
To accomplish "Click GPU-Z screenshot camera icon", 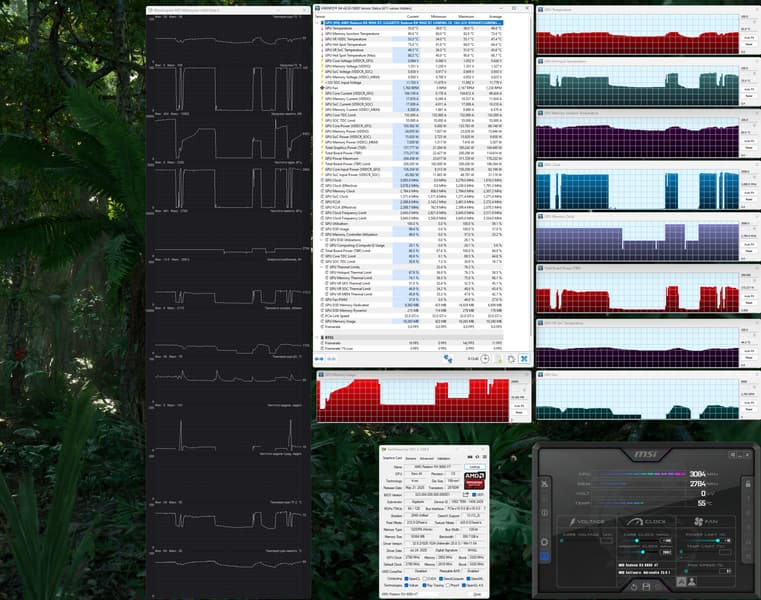I will pyautogui.click(x=470, y=457).
